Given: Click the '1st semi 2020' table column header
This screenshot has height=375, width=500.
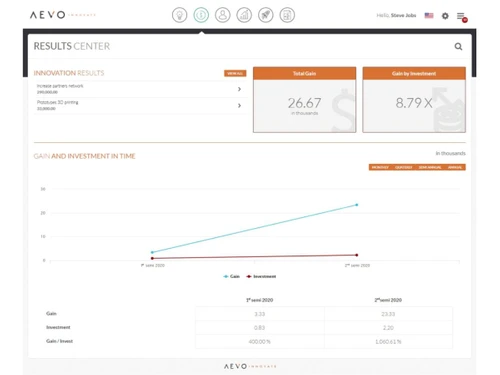Looking at the screenshot, I should tap(260, 300).
